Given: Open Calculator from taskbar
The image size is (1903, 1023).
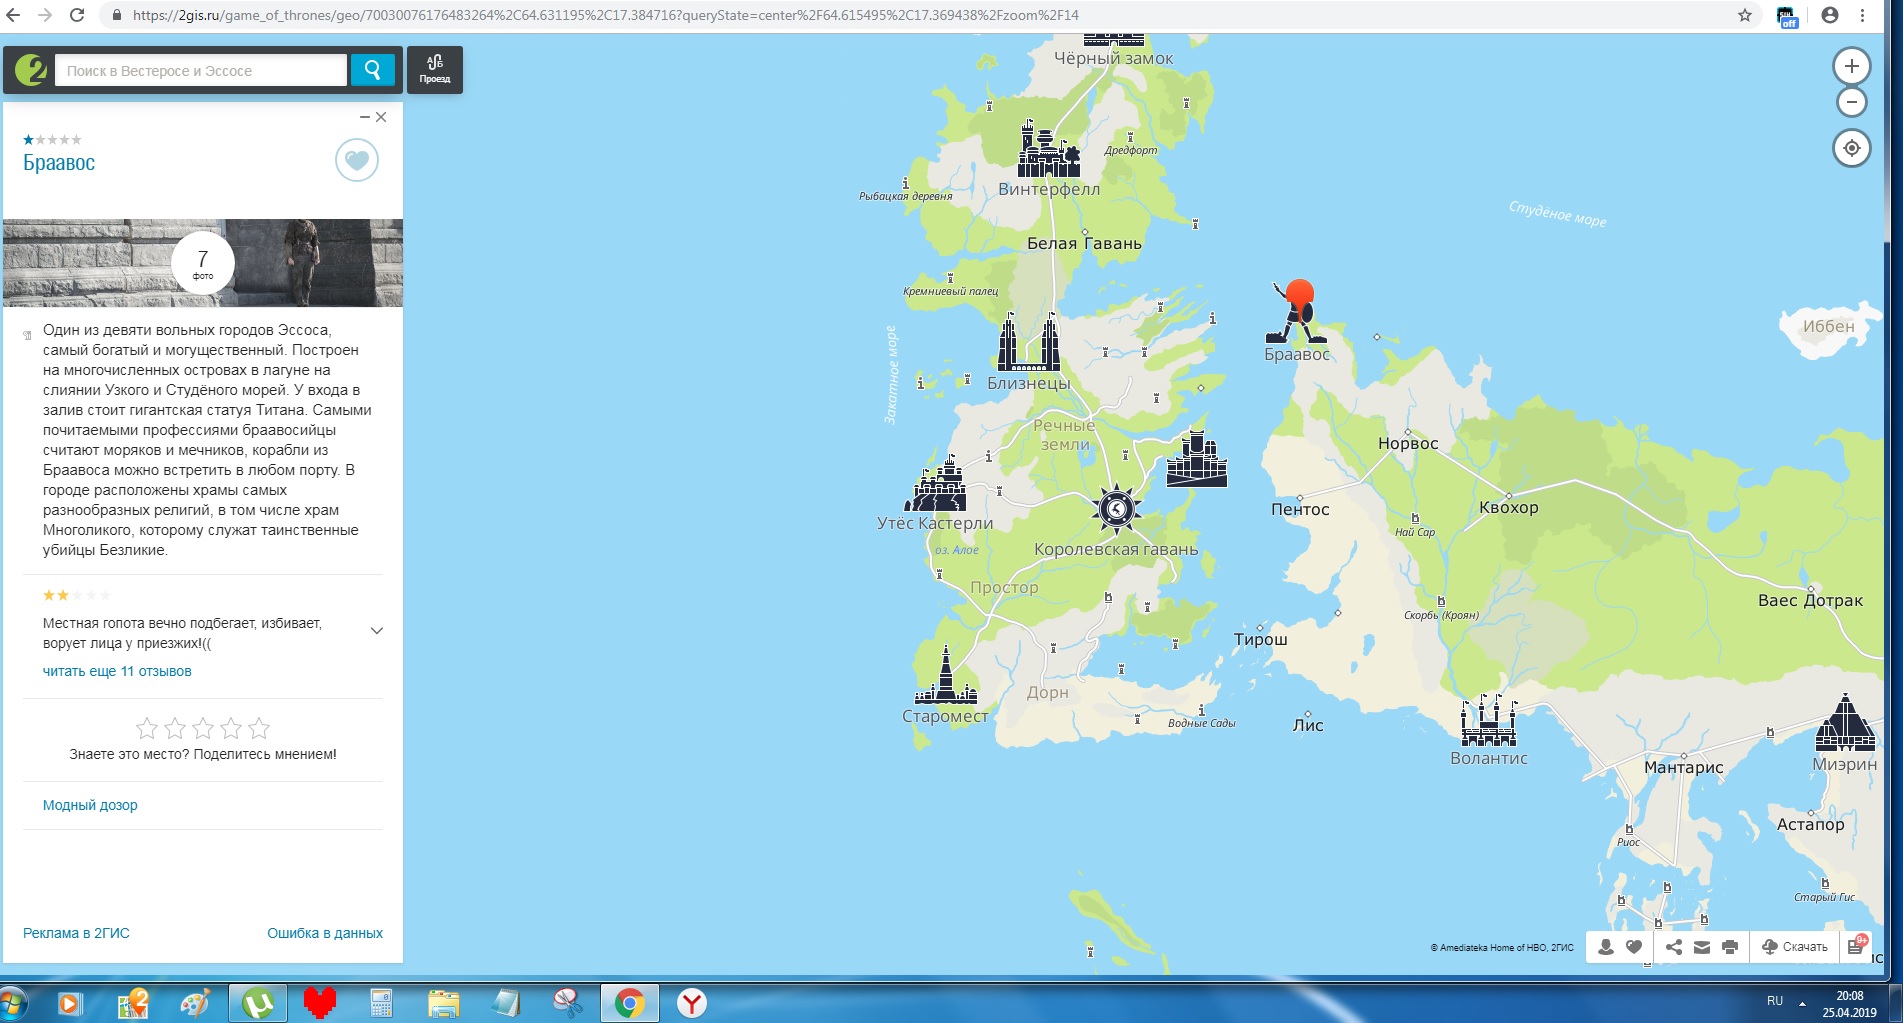Looking at the screenshot, I should [381, 1003].
